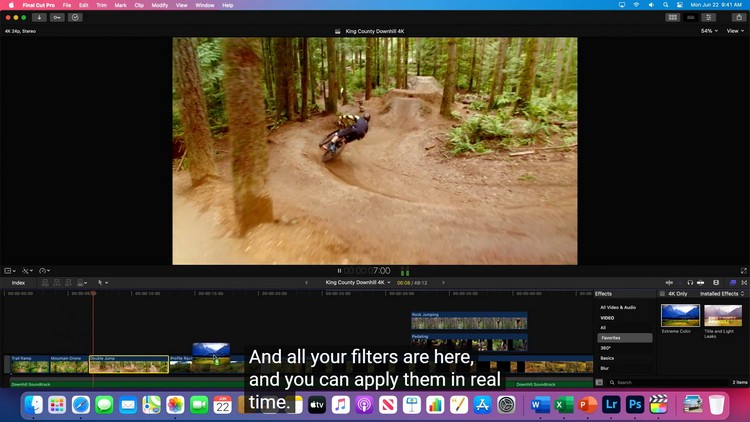Enable the 4K Only checkbox
Viewport: 750px width, 422px height.
[x=663, y=294]
